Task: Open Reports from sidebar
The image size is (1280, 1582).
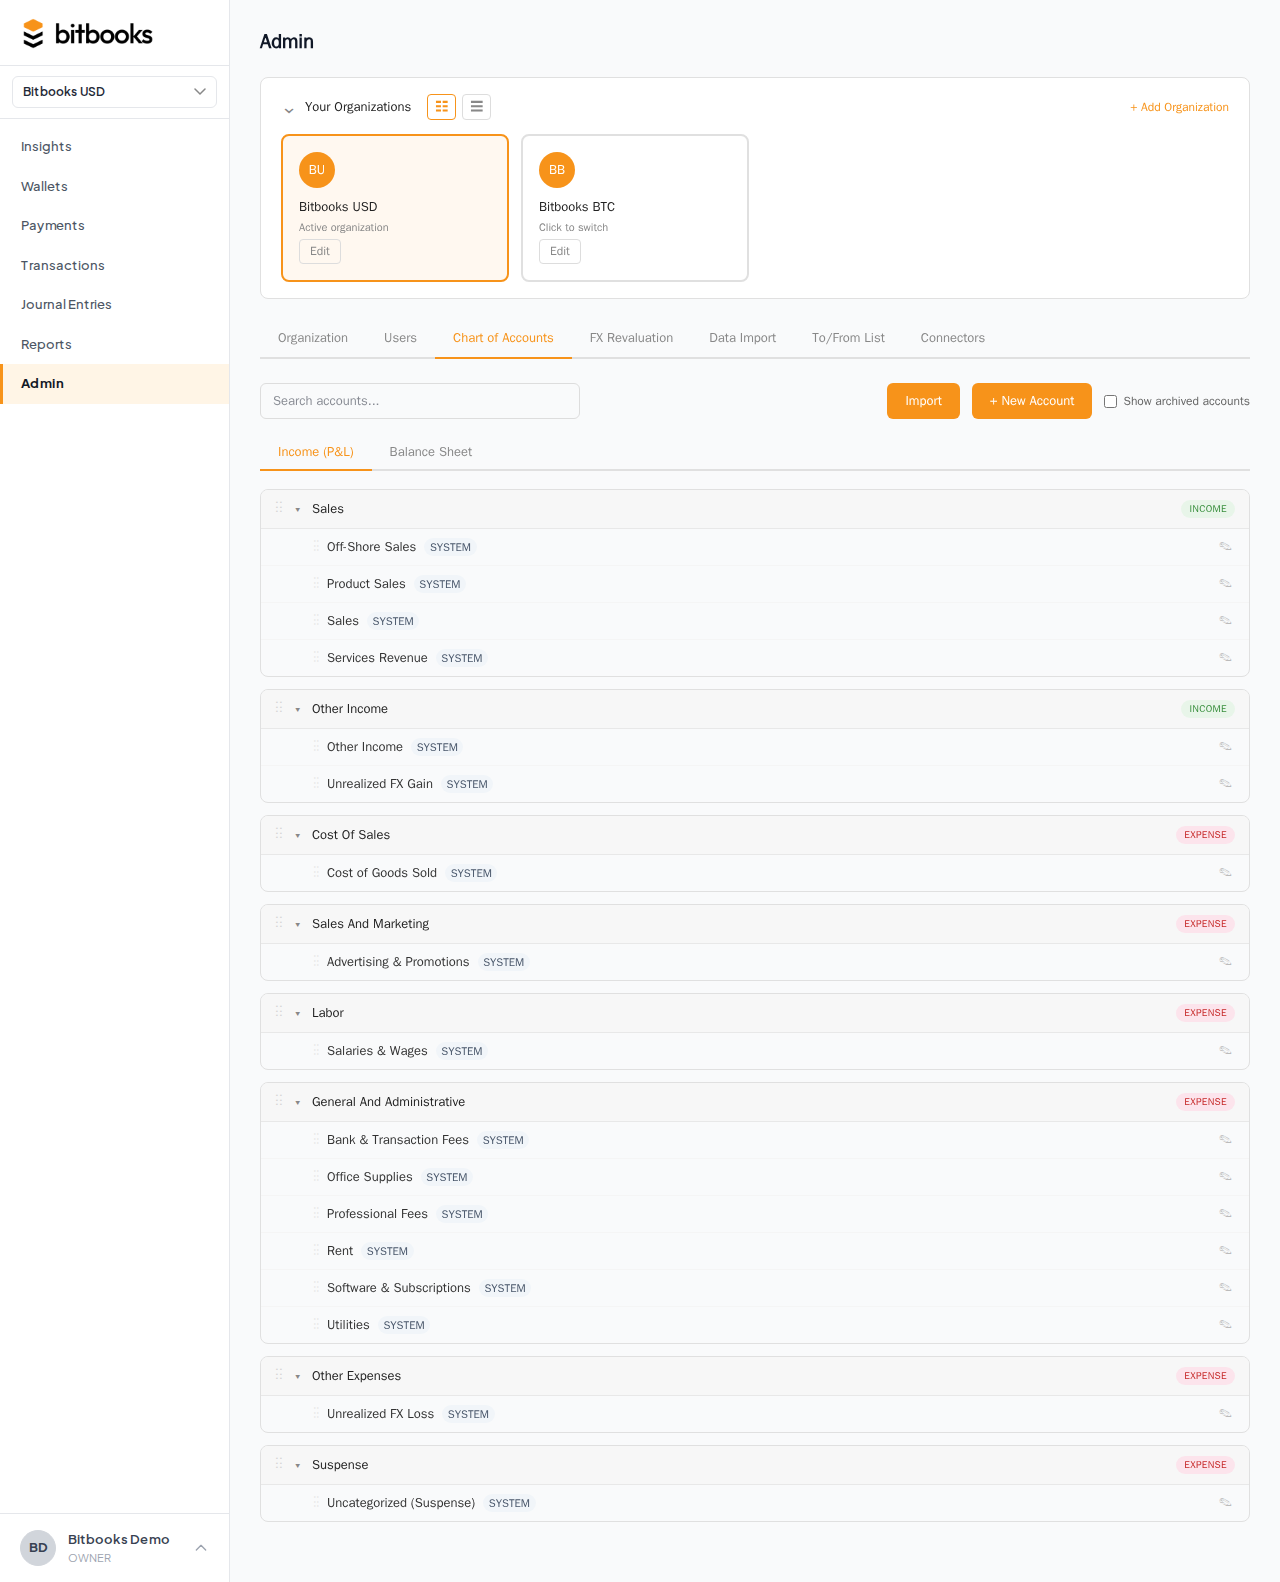Action: [114, 344]
